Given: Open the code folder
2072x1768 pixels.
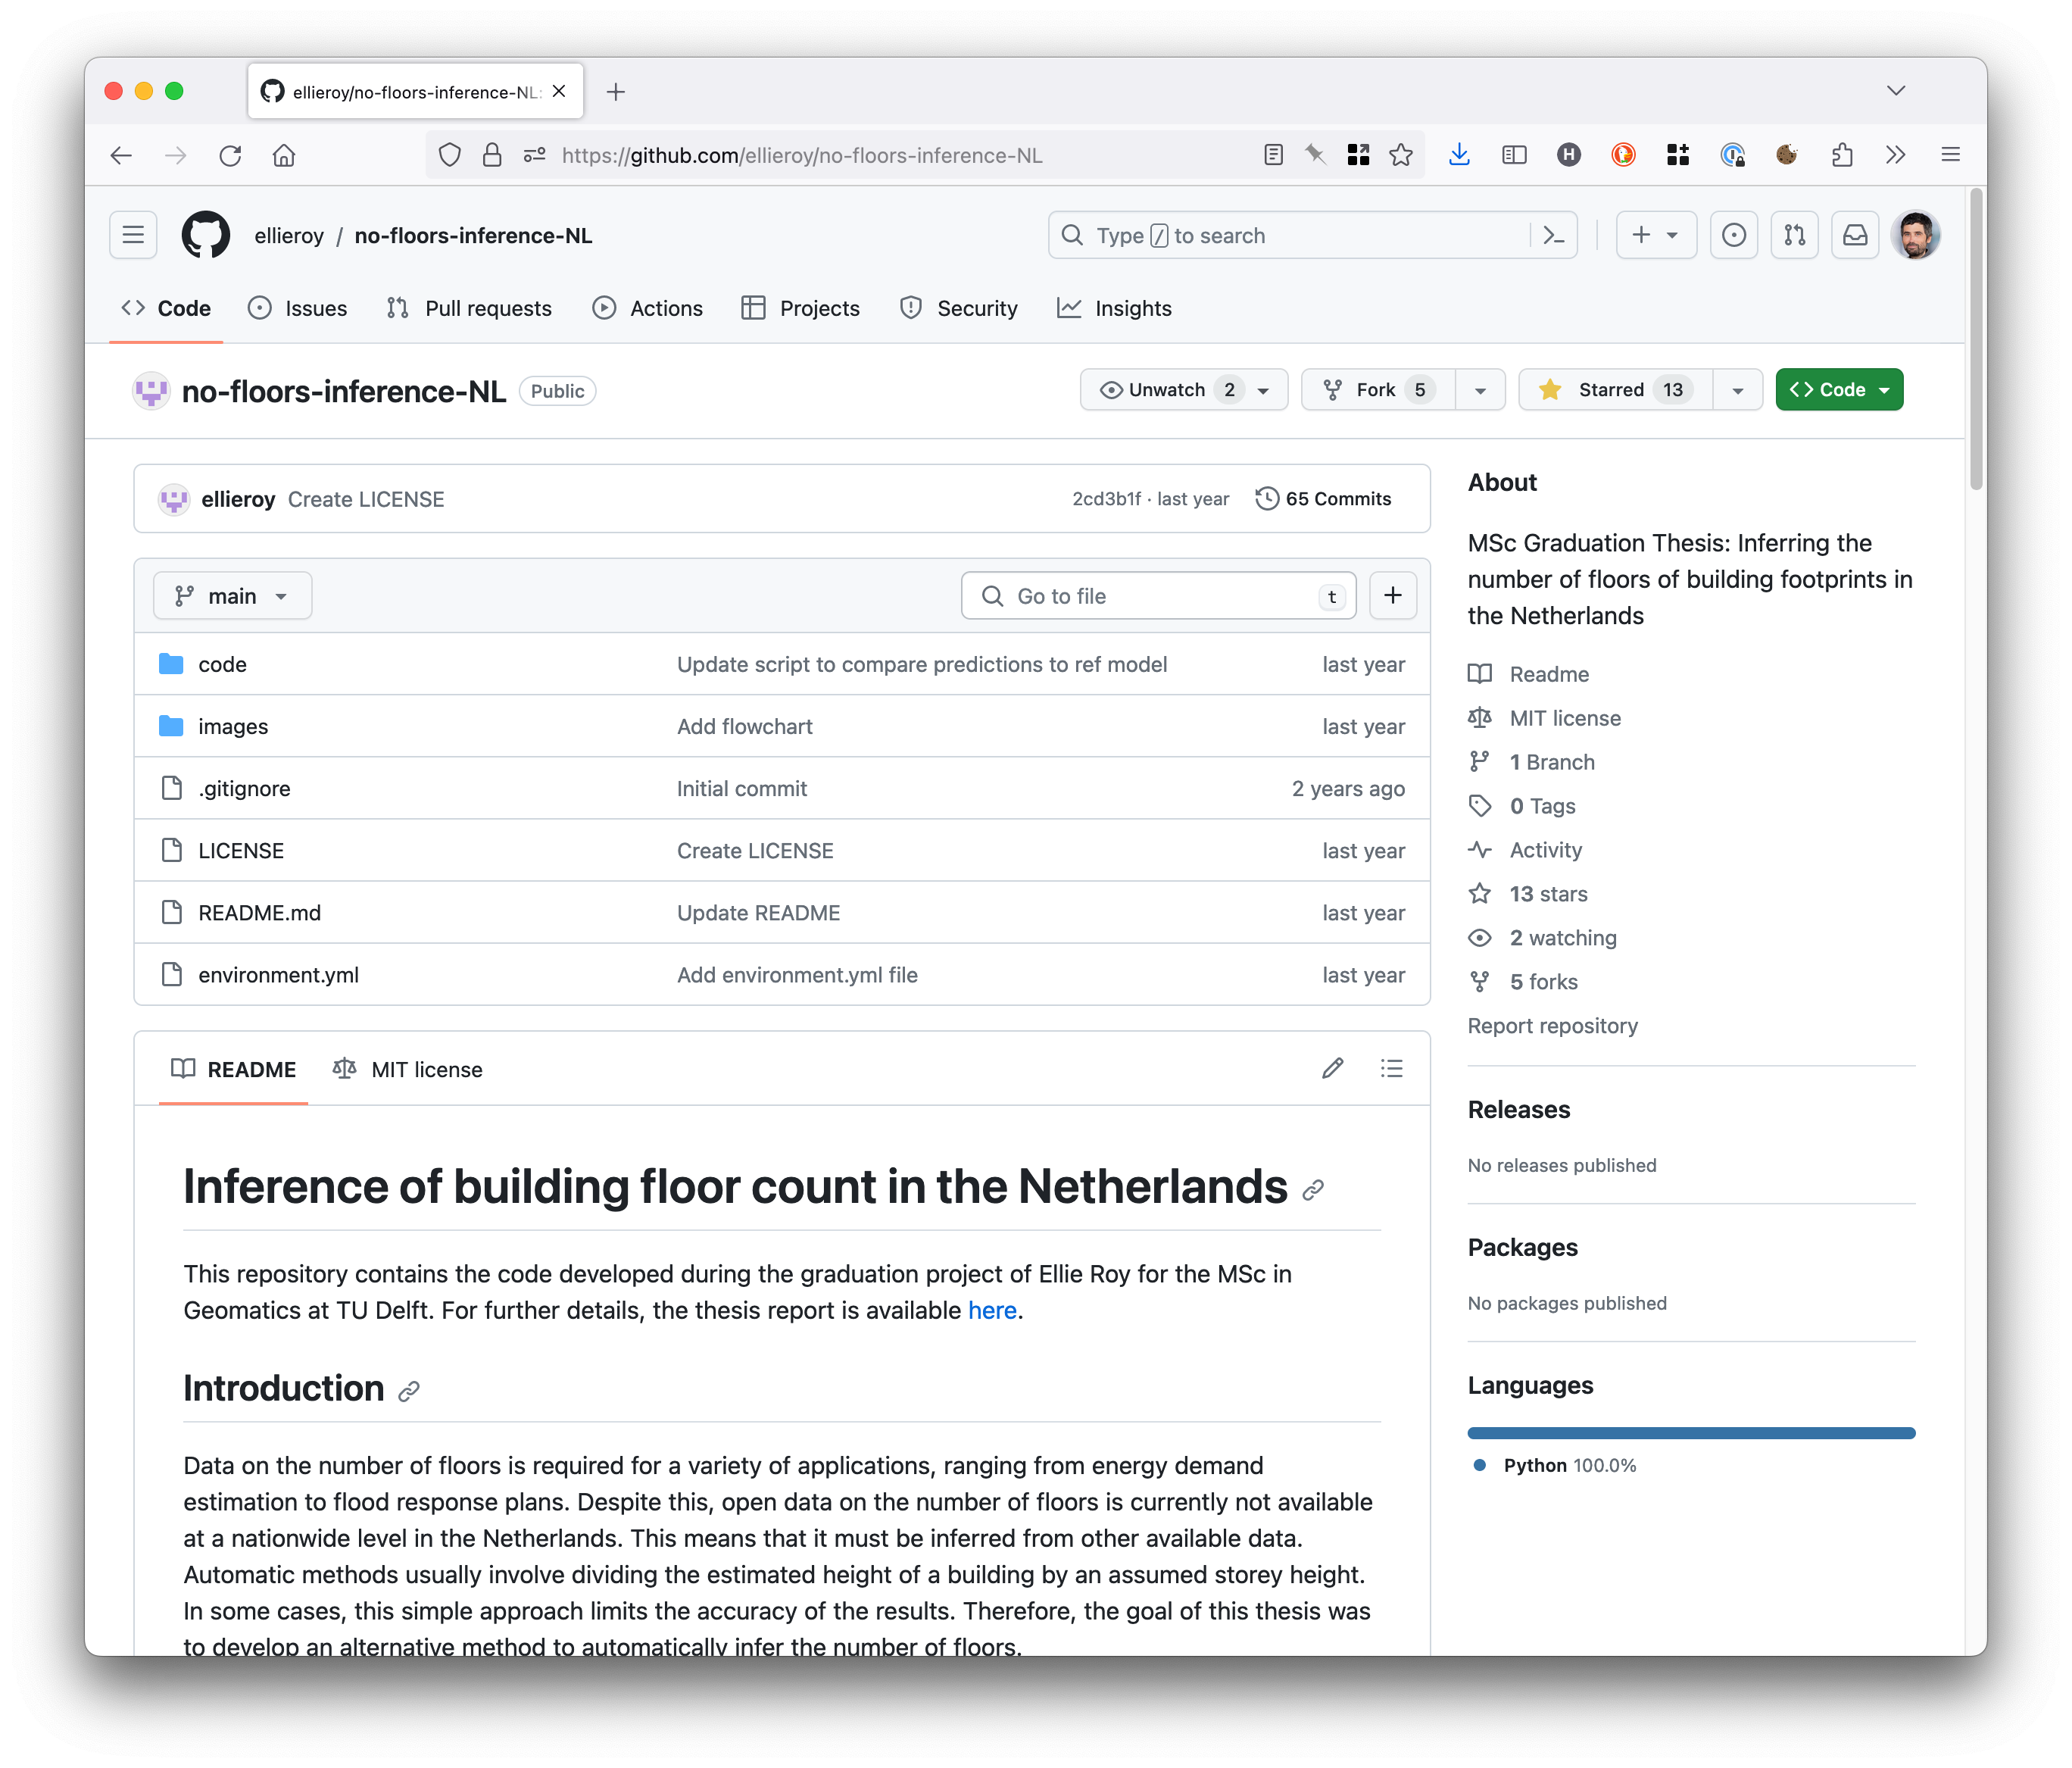Looking at the screenshot, I should pyautogui.click(x=222, y=664).
